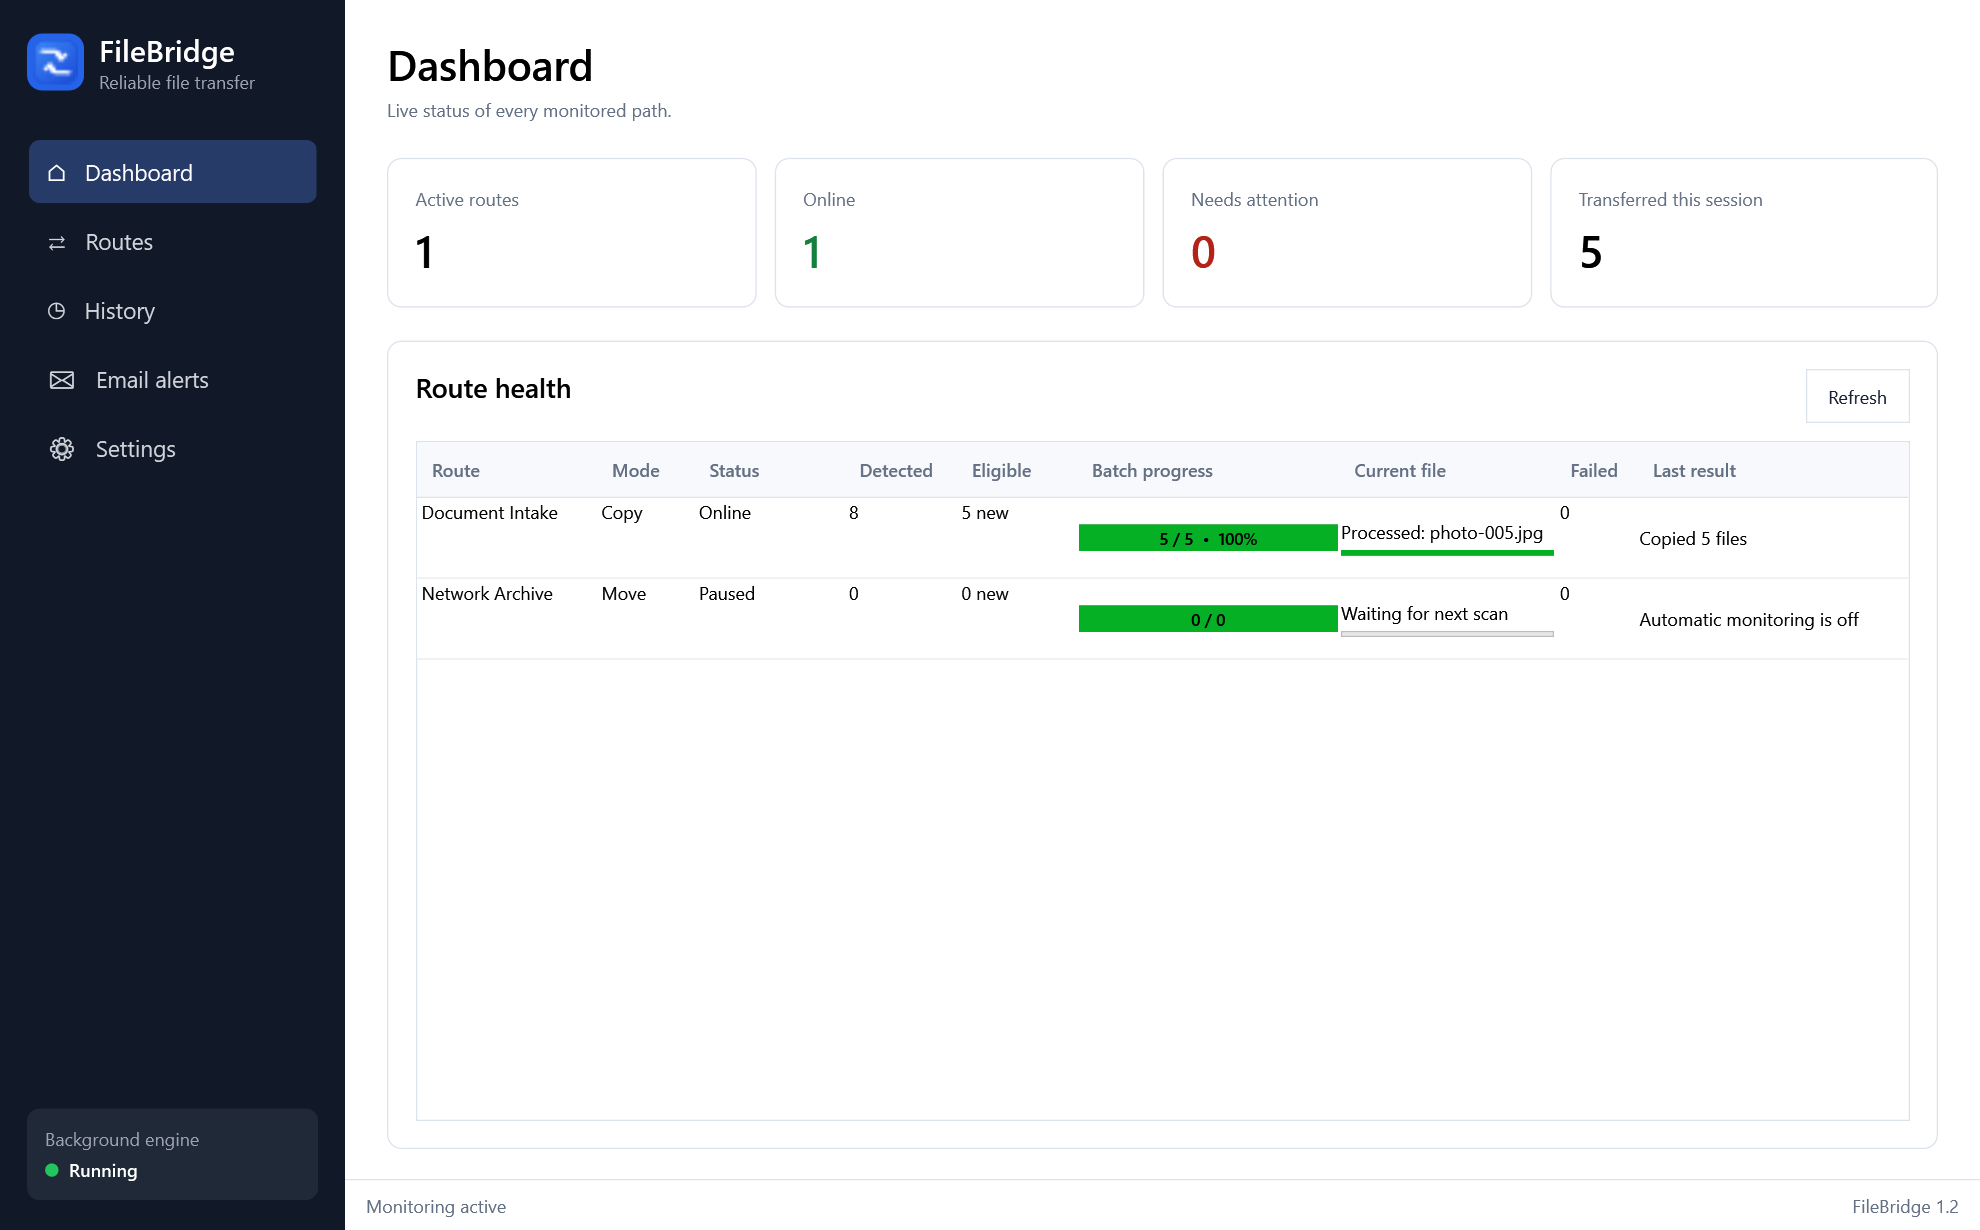Select the Online summary card

(959, 233)
